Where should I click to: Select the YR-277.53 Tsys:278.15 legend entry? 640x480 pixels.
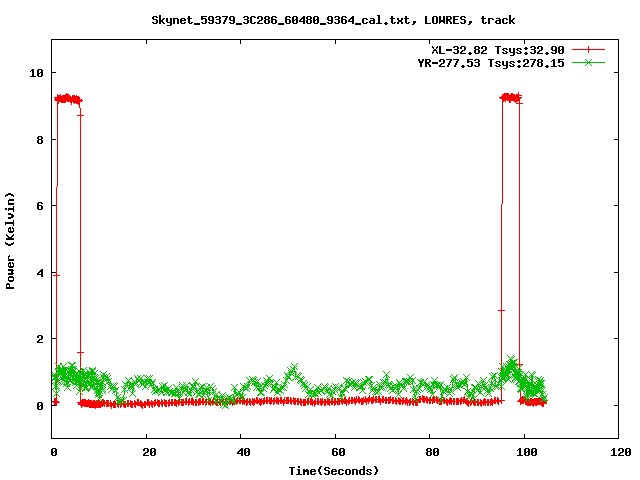pos(491,63)
